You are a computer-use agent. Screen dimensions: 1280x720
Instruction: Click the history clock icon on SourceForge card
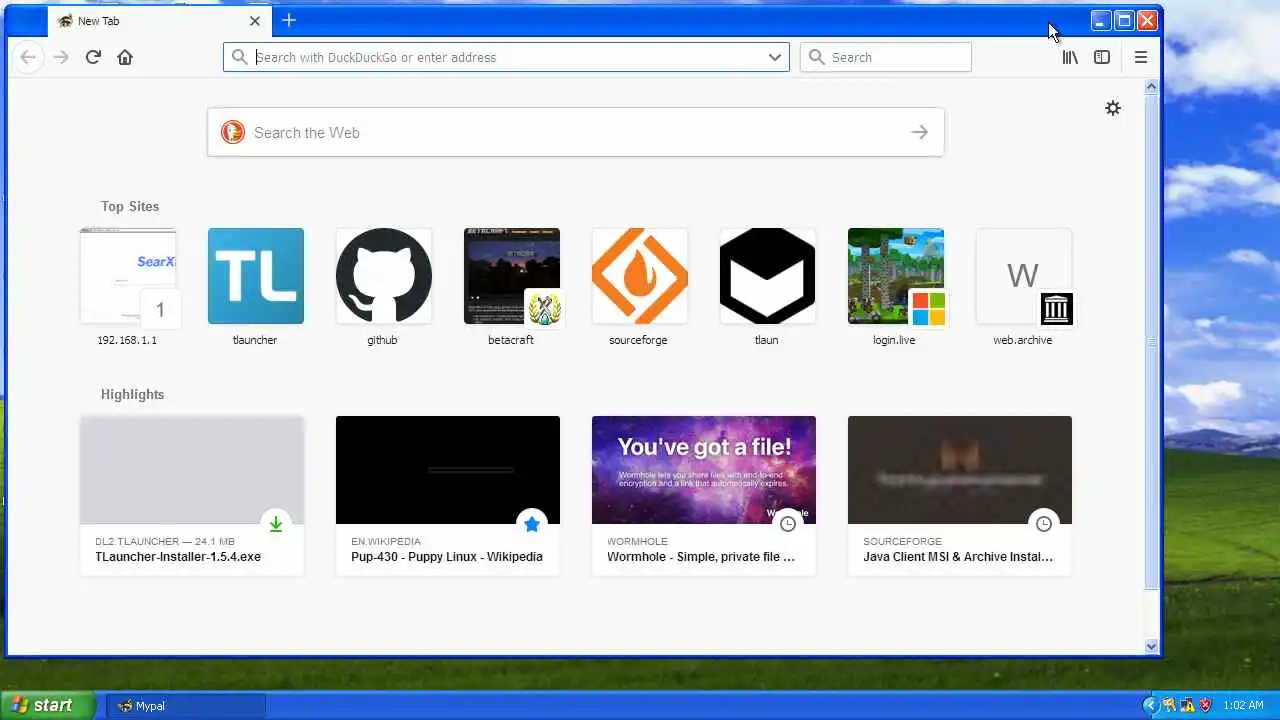[1044, 524]
